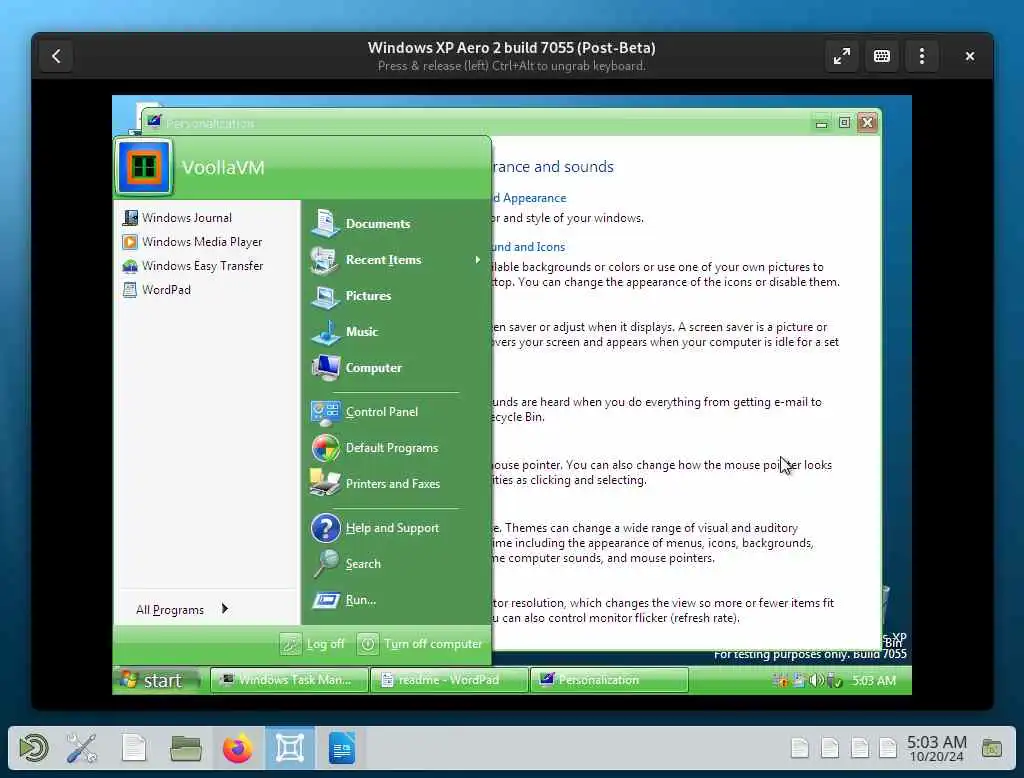Click the Turn off computer button
Viewport: 1024px width, 778px height.
coord(420,644)
